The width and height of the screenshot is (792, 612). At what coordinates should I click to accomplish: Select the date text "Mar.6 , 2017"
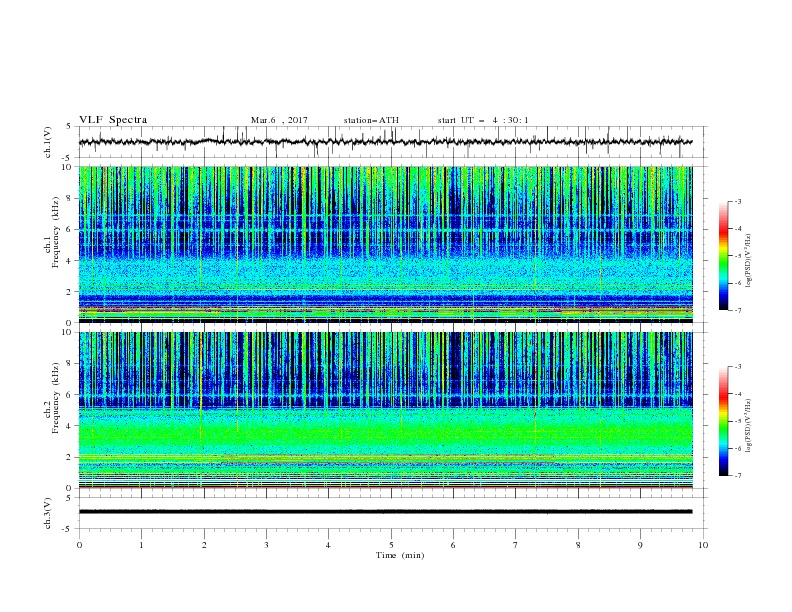[x=279, y=120]
